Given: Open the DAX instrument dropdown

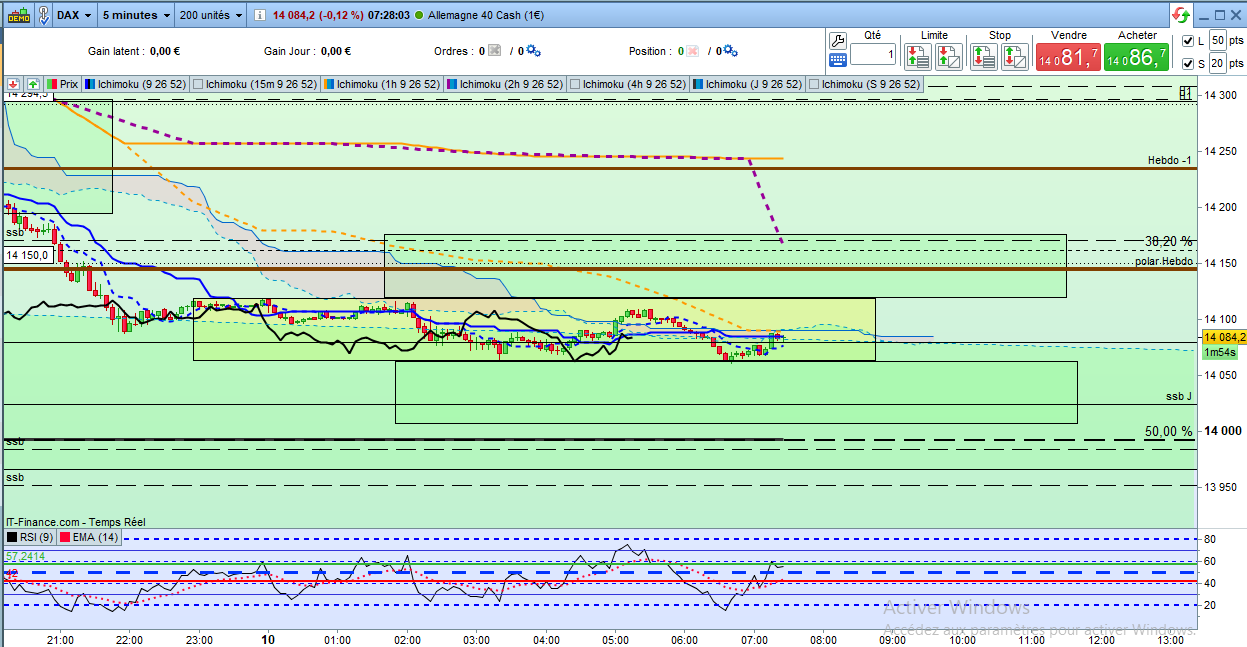Looking at the screenshot, I should pyautogui.click(x=75, y=15).
